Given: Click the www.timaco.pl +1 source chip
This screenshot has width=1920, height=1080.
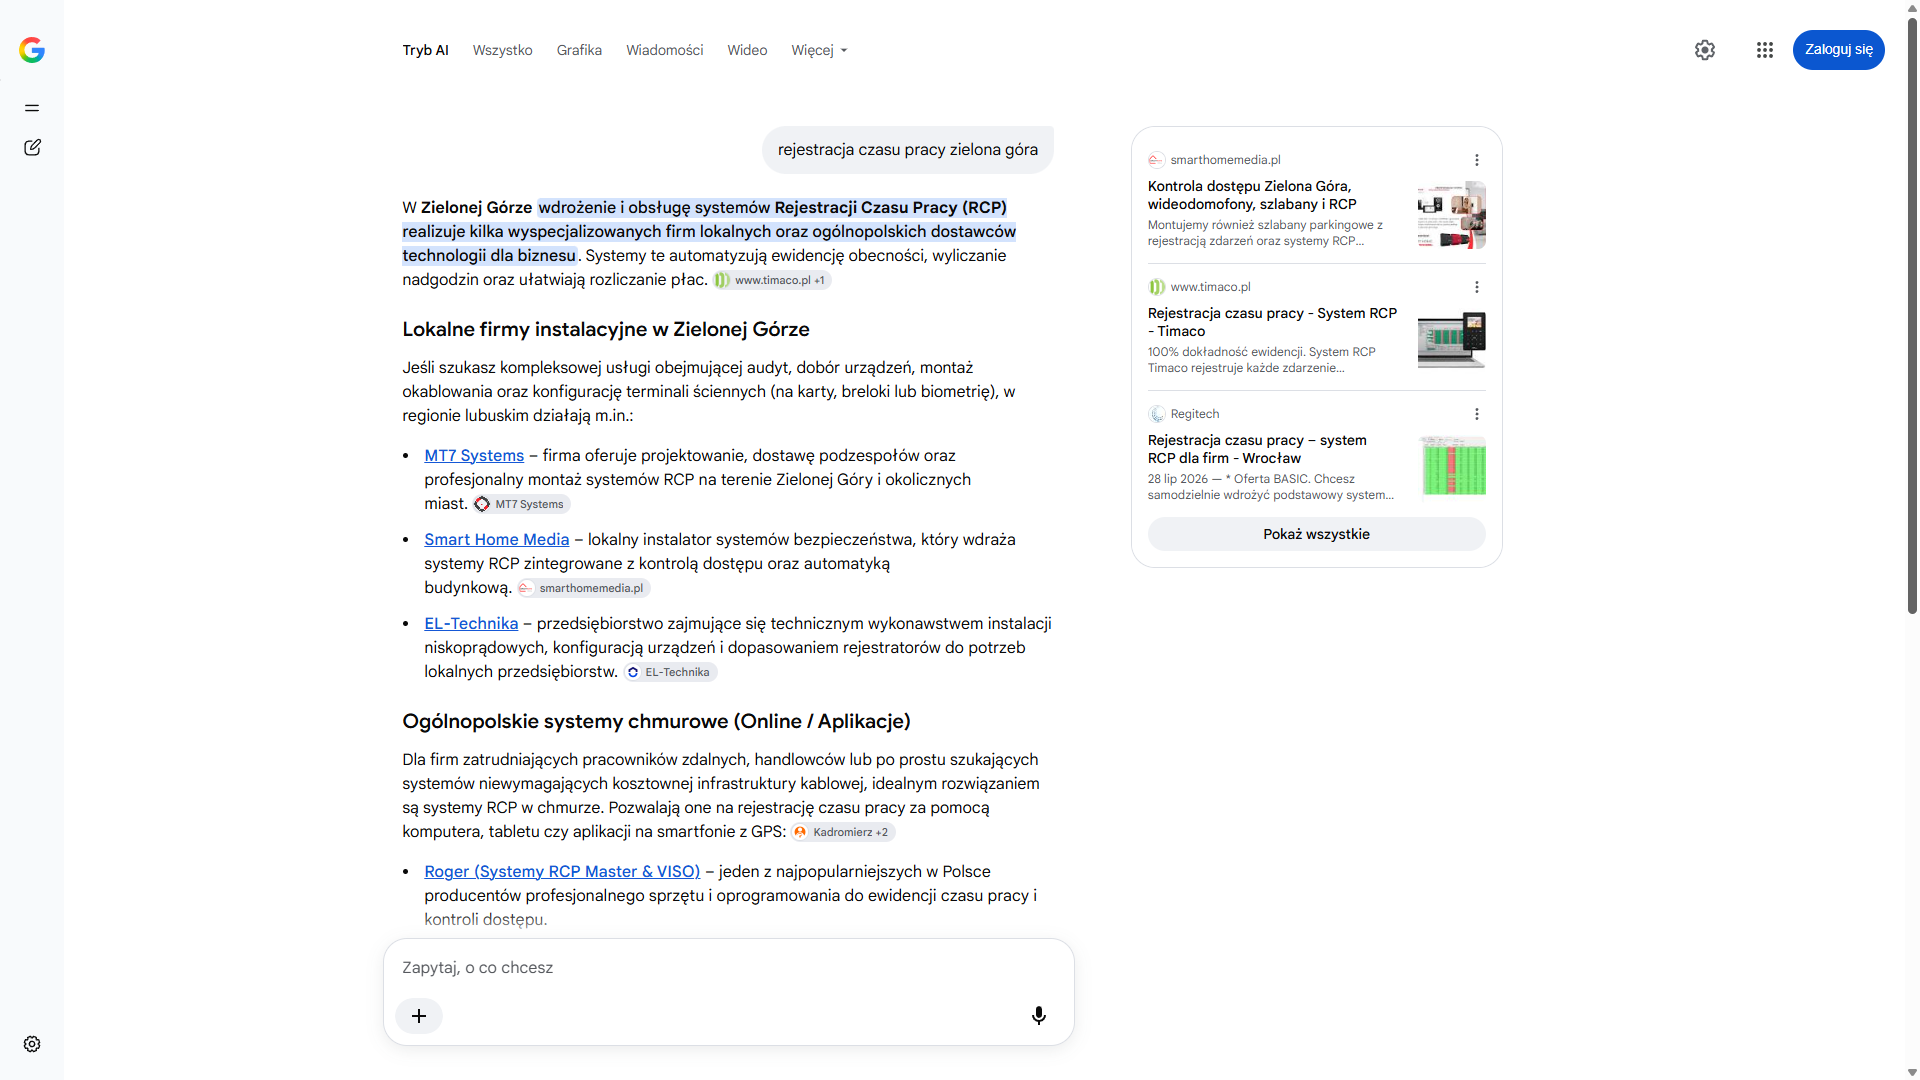Looking at the screenshot, I should click(x=771, y=280).
